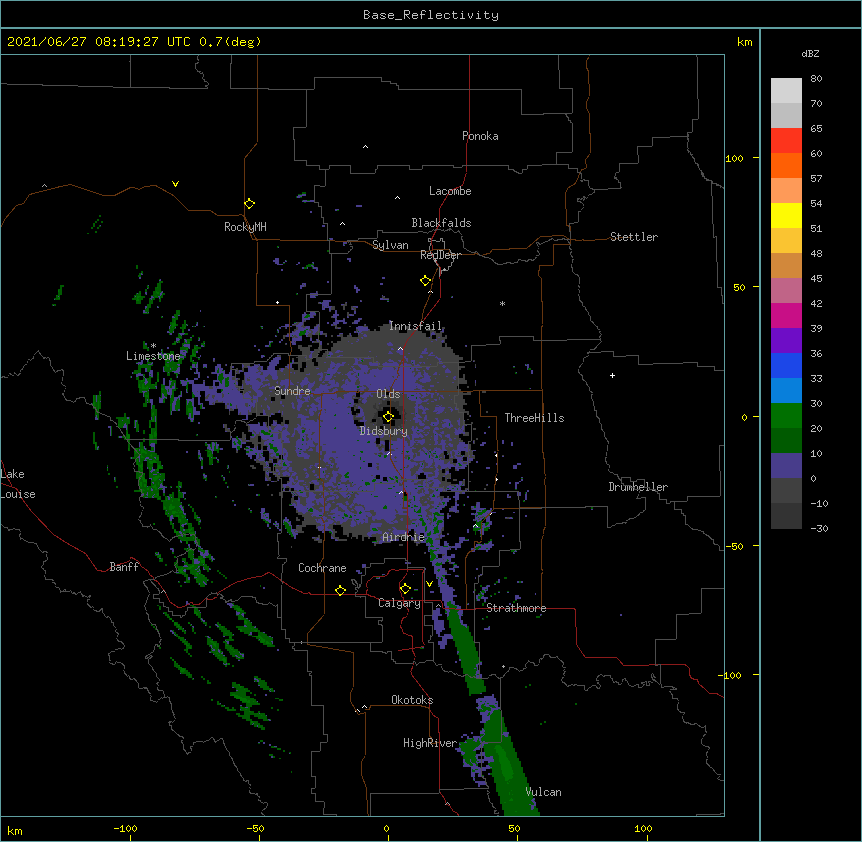Click the HighRiver town label
Image resolution: width=862 pixels, height=842 pixels.
(x=430, y=743)
